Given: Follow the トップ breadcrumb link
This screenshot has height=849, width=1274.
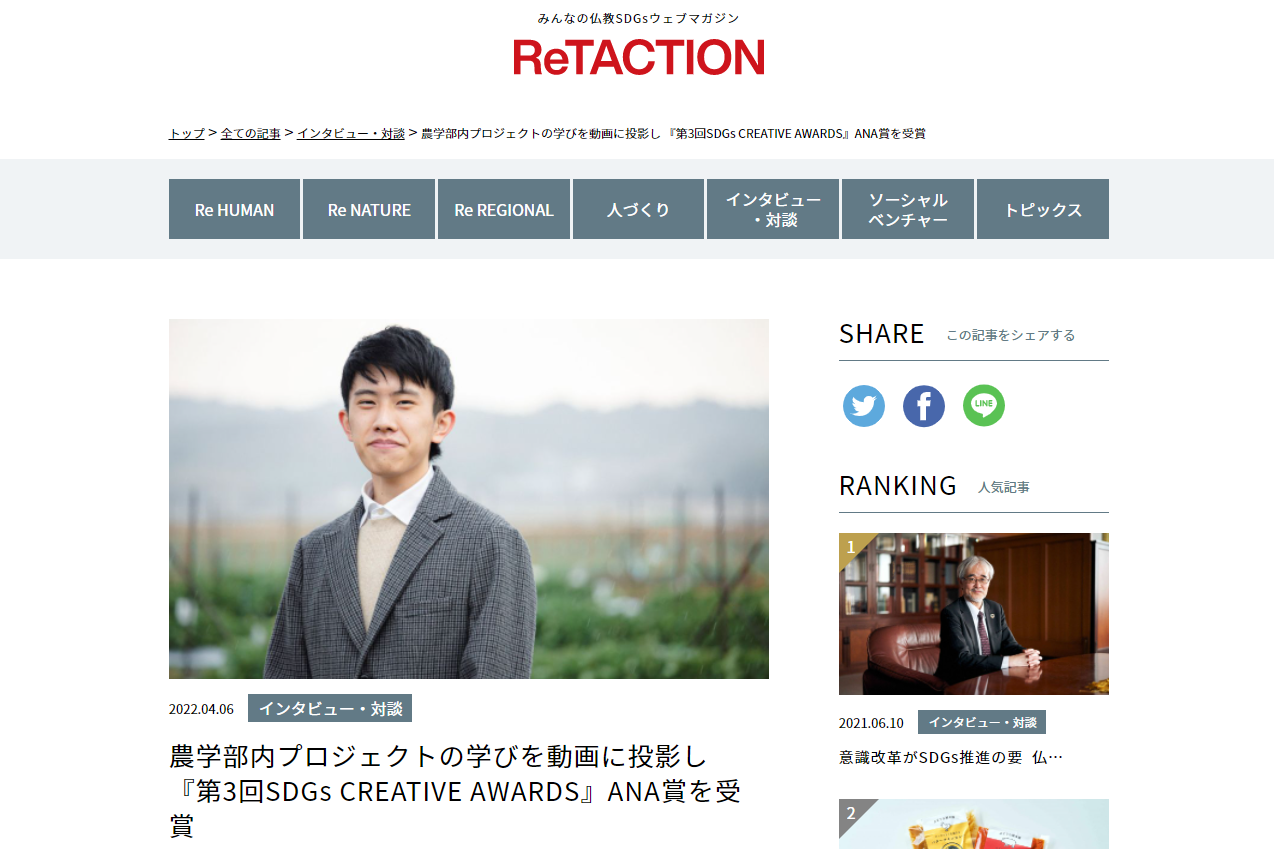Looking at the screenshot, I should (187, 133).
